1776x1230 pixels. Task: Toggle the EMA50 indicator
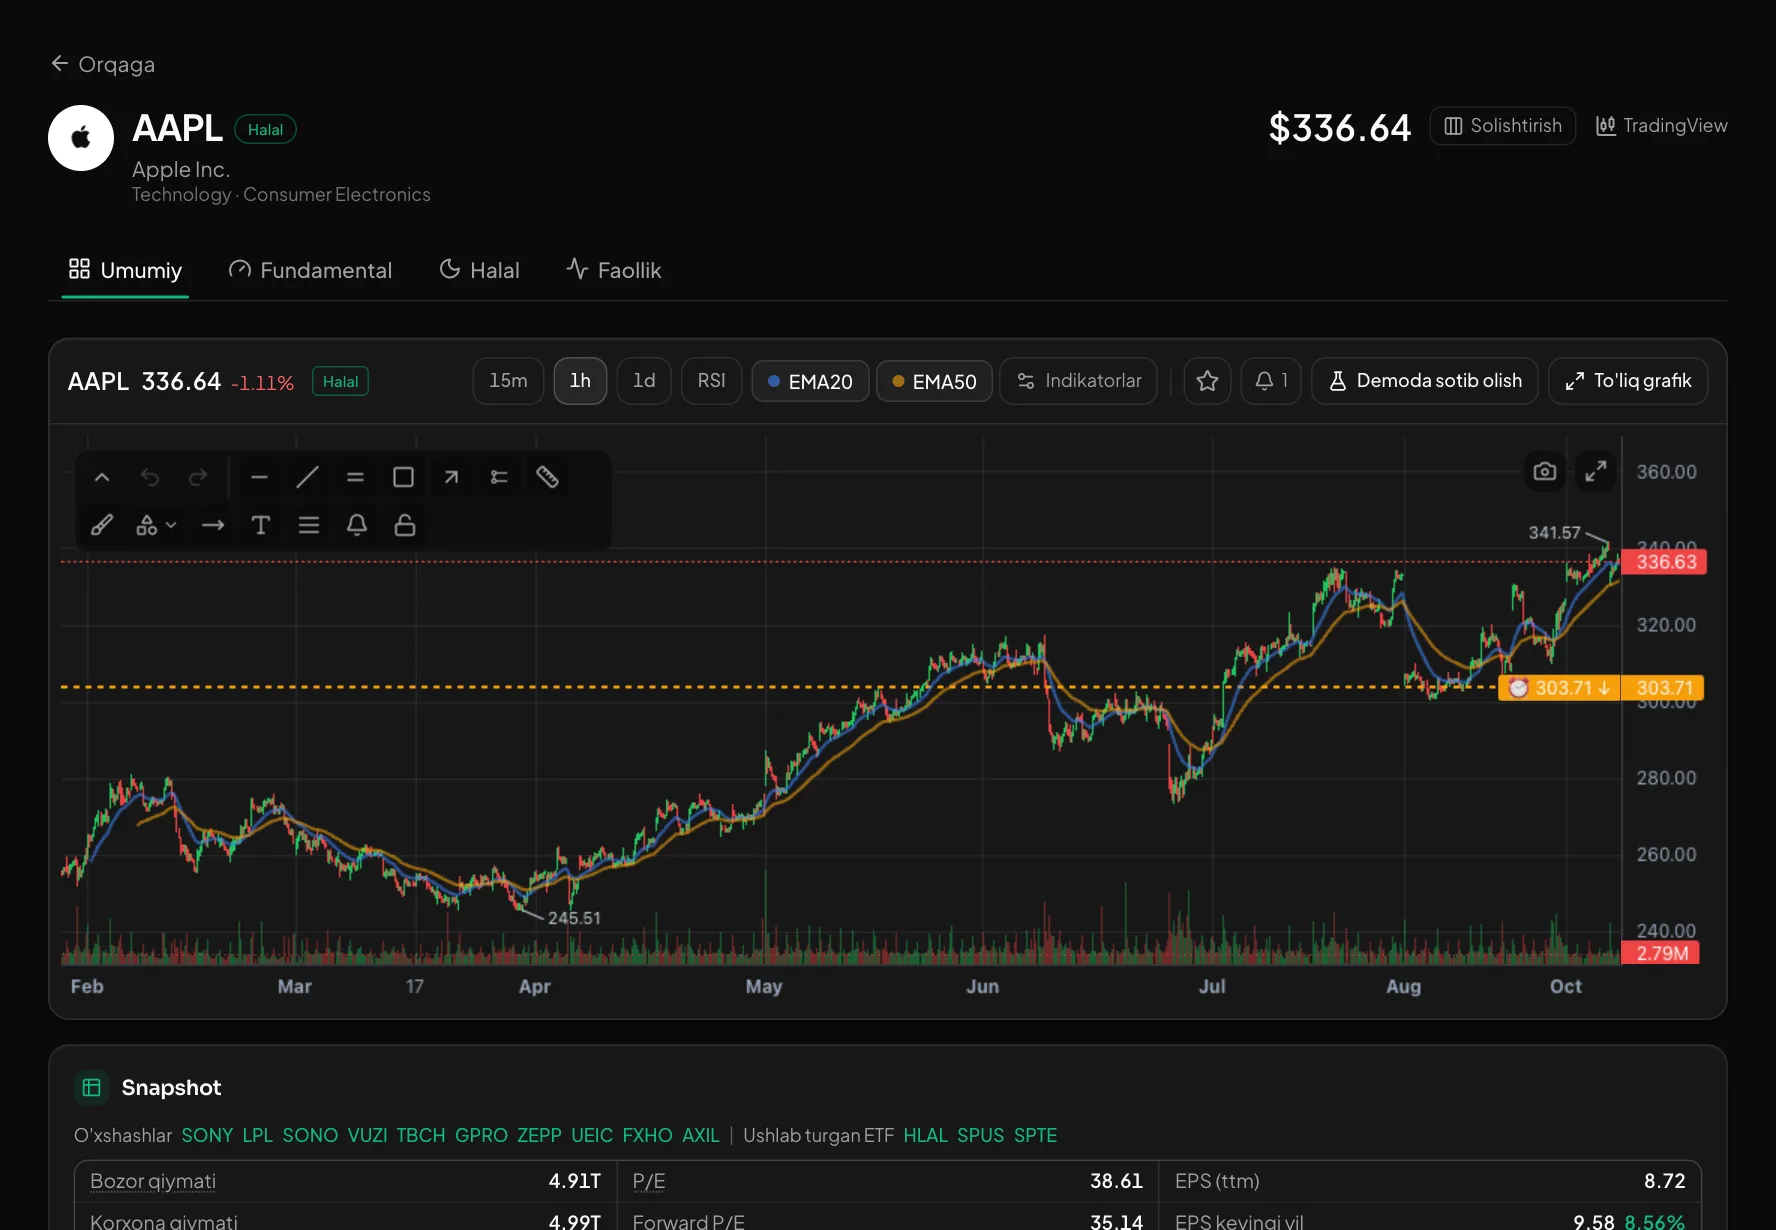click(x=934, y=381)
